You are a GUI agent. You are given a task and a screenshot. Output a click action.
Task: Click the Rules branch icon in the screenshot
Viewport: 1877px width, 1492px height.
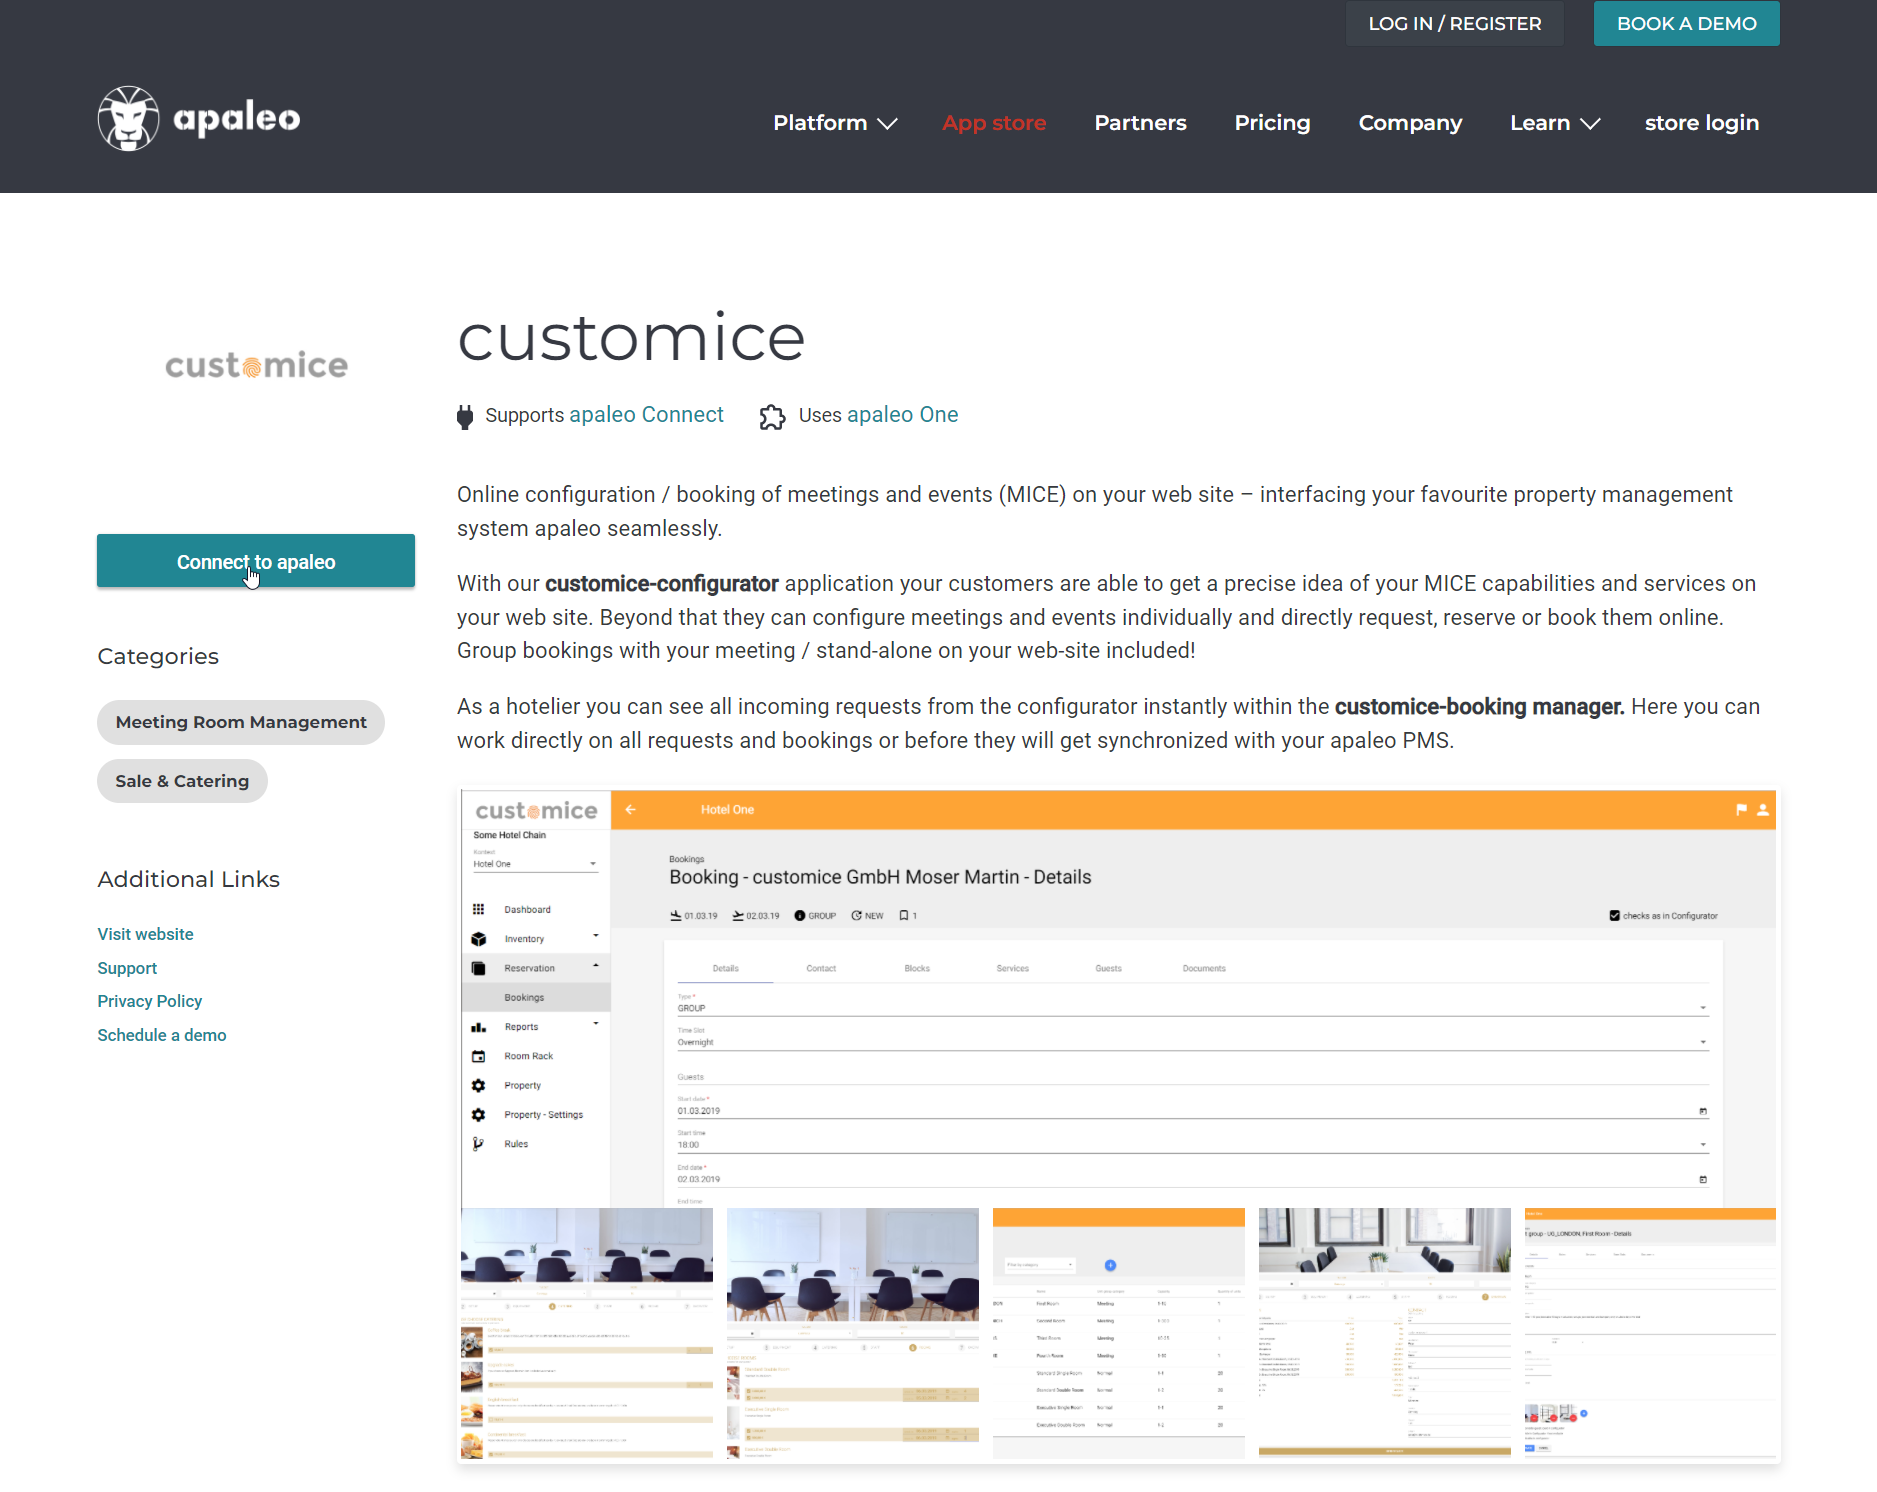click(479, 1144)
